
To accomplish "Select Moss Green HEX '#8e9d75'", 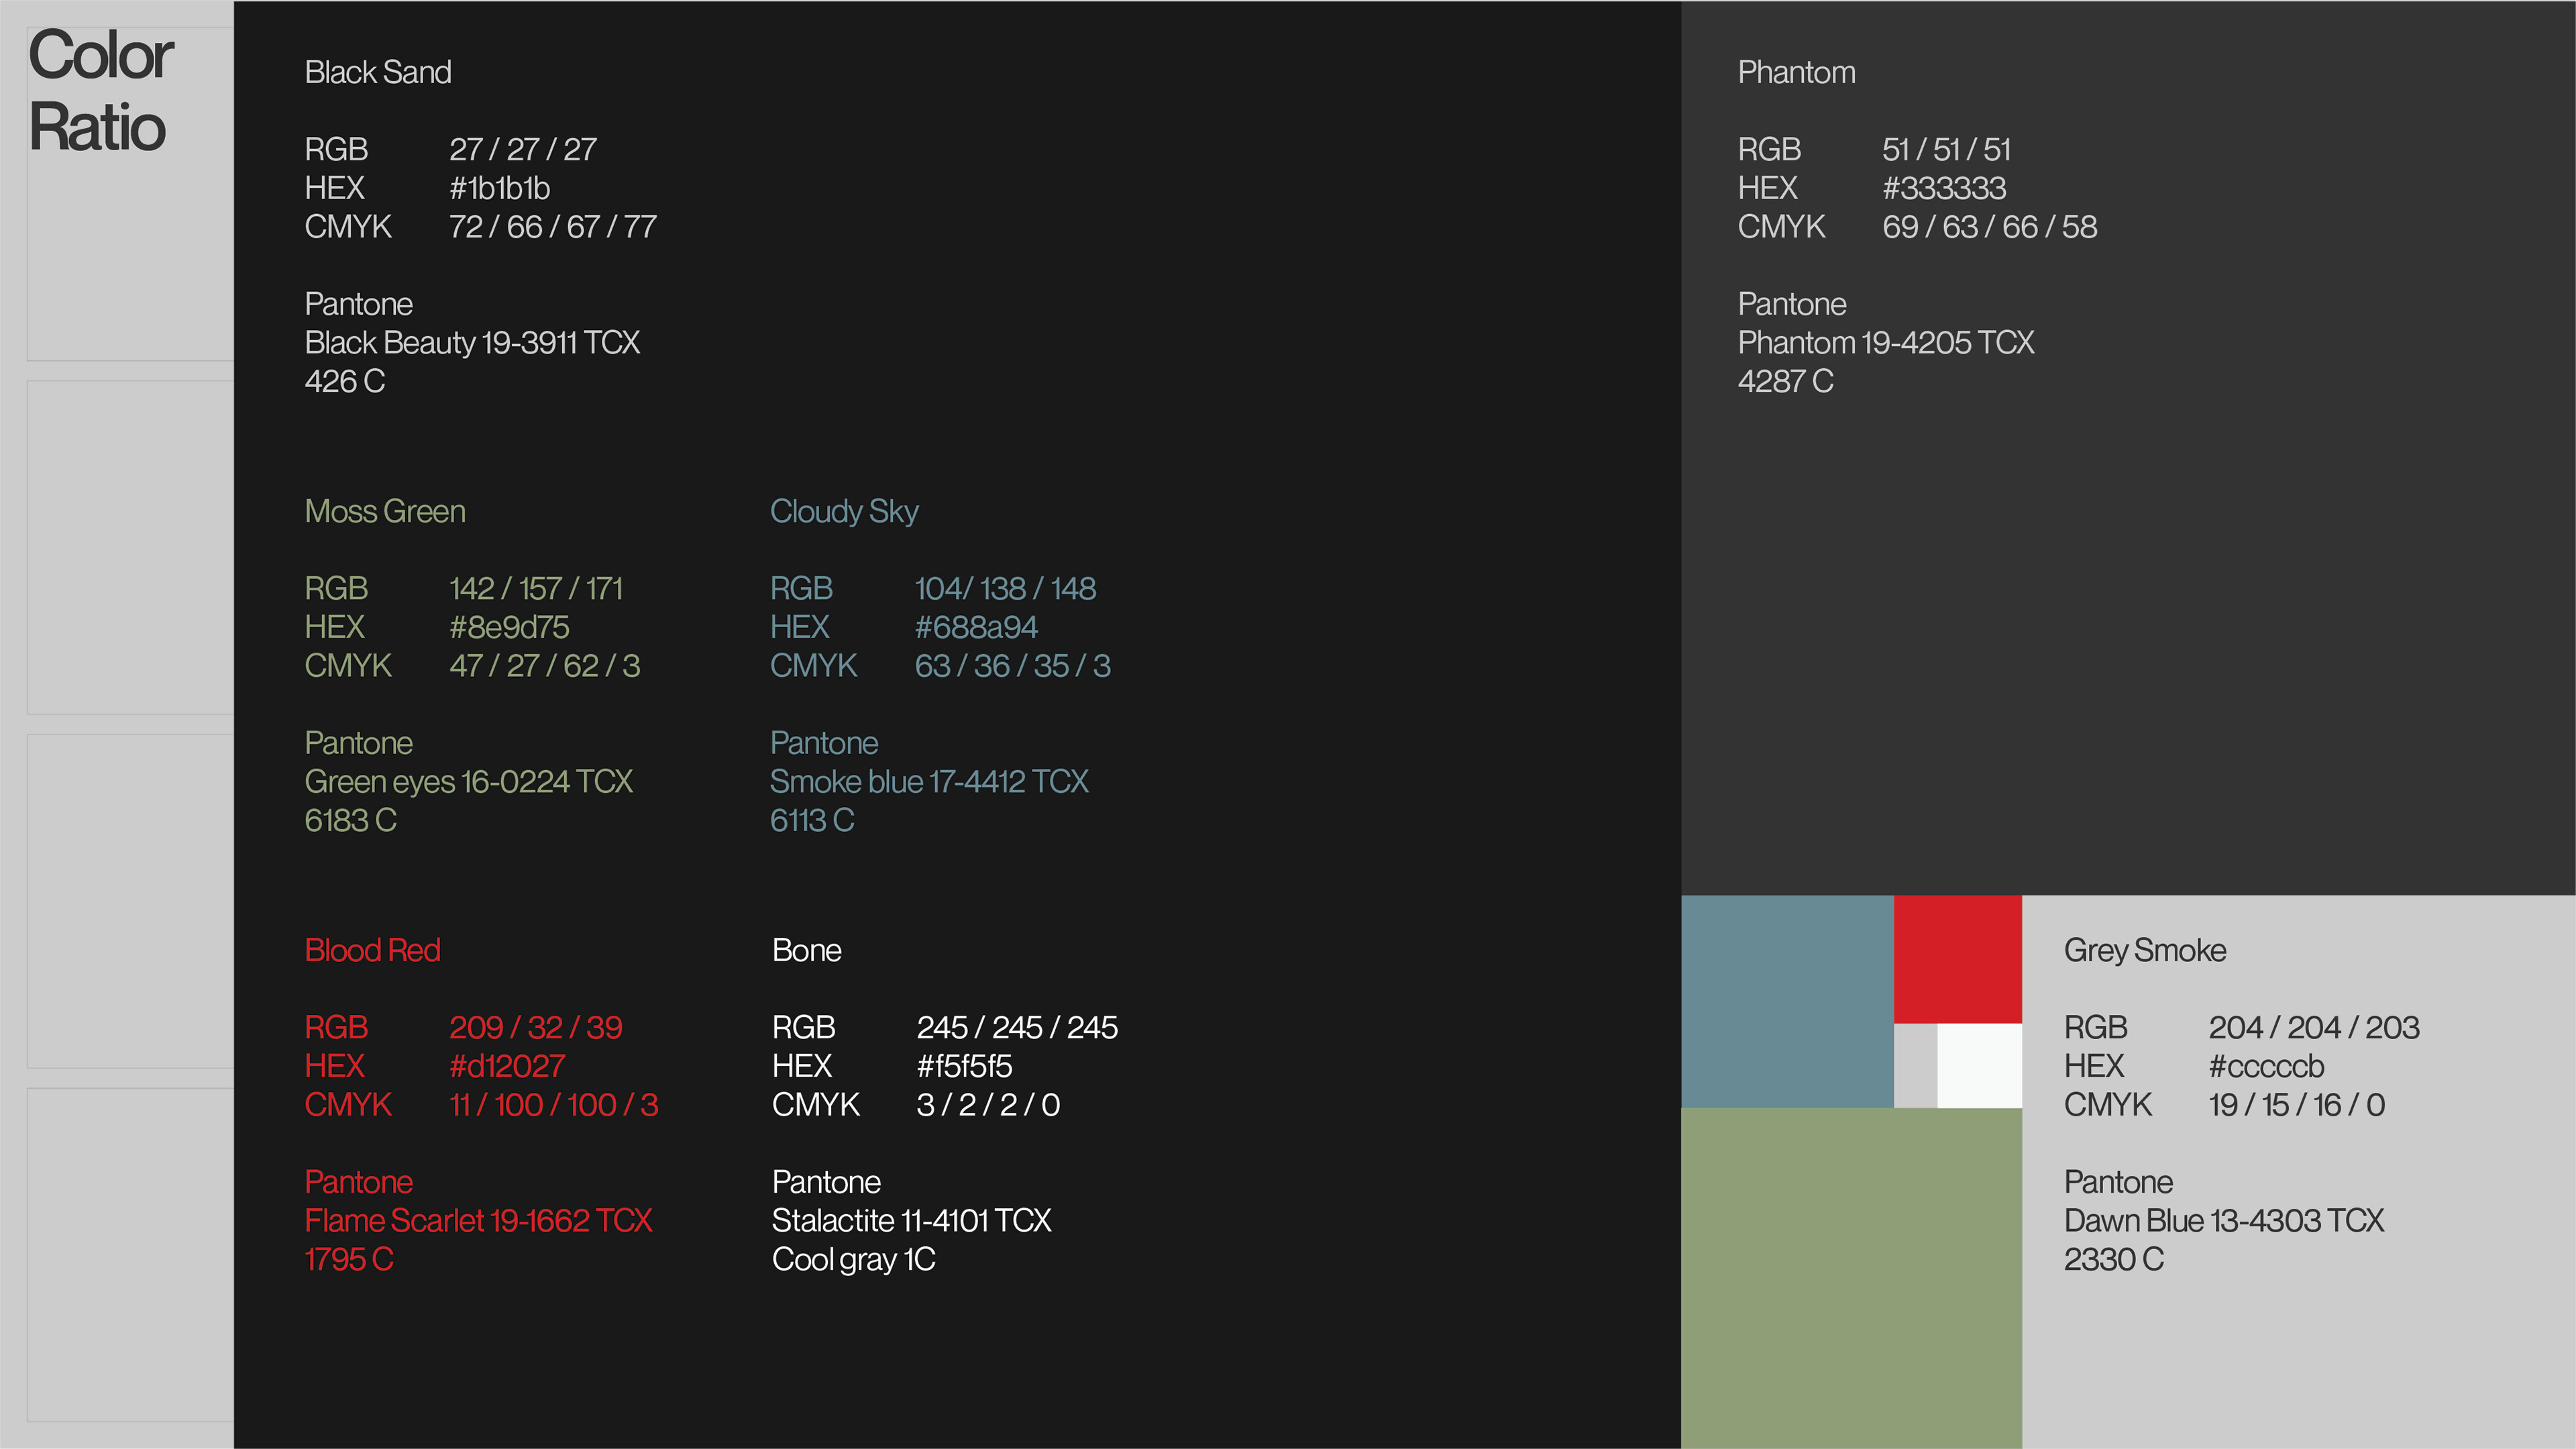I will point(509,627).
